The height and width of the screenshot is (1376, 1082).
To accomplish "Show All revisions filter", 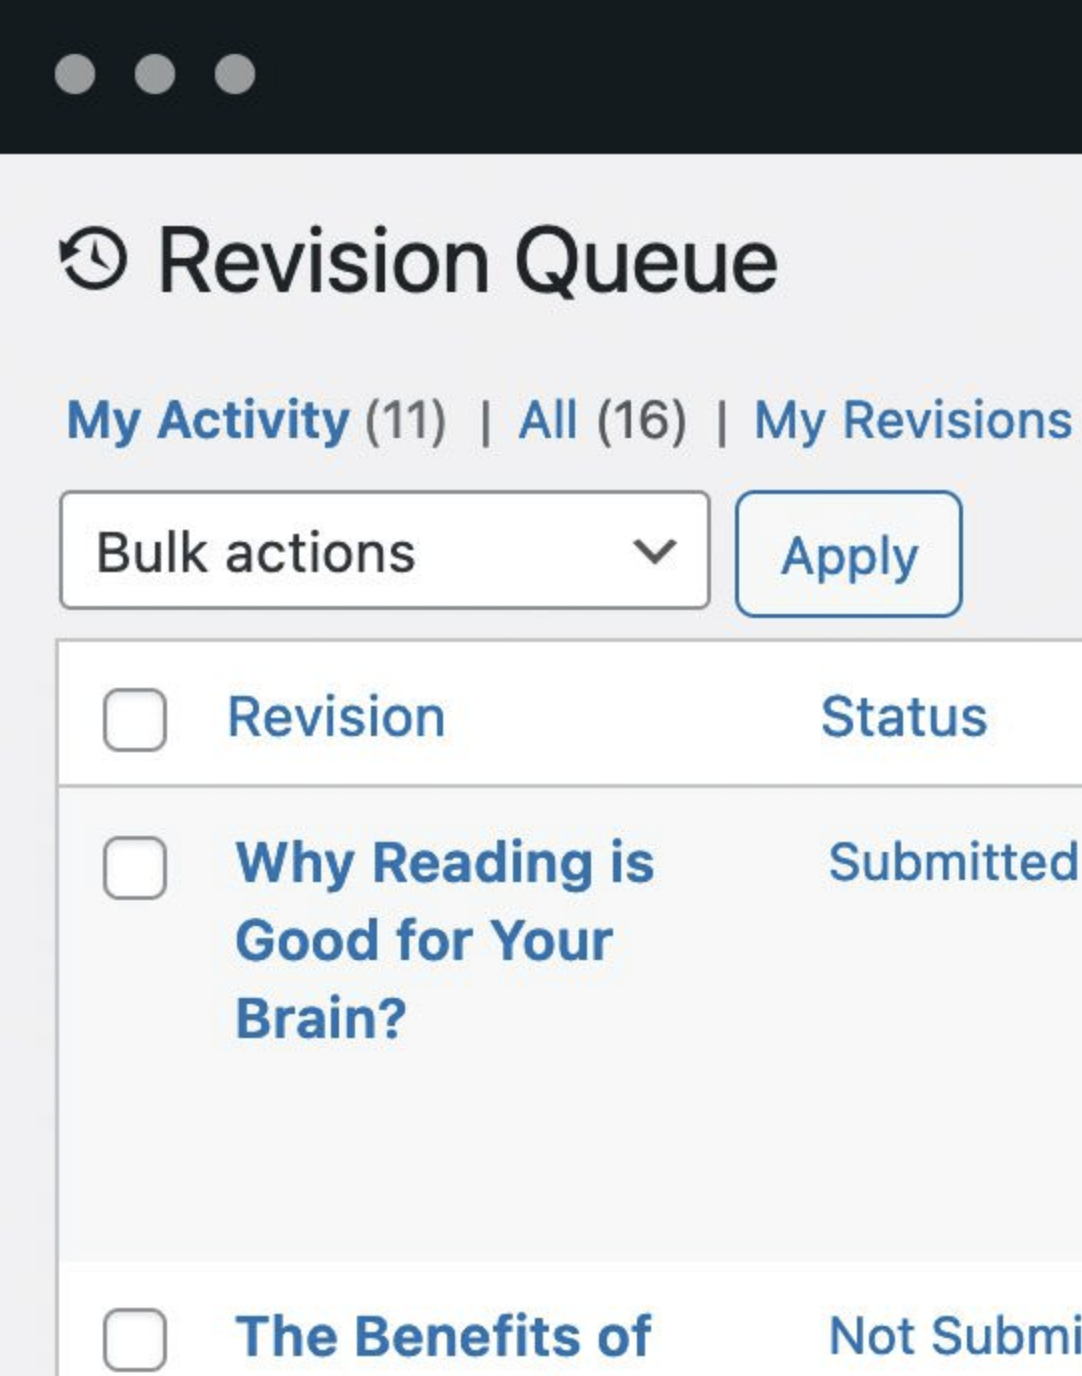I will coord(547,420).
